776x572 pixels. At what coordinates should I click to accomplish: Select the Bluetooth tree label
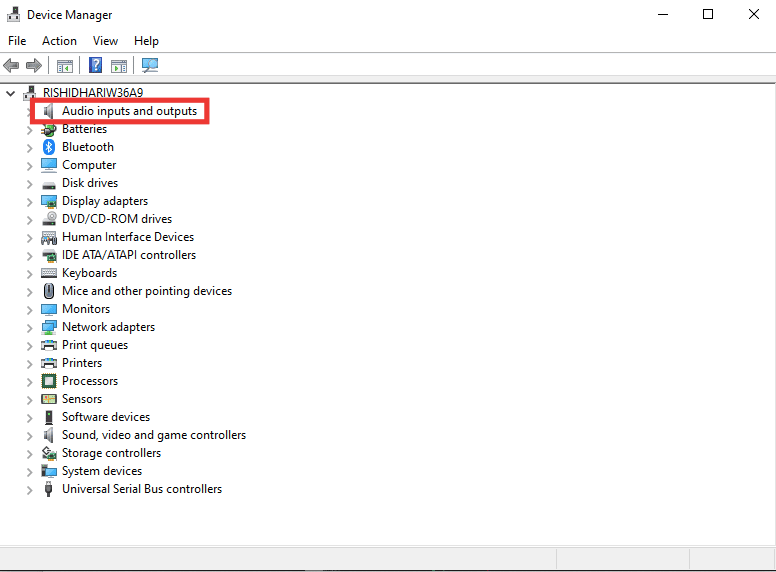tap(88, 147)
